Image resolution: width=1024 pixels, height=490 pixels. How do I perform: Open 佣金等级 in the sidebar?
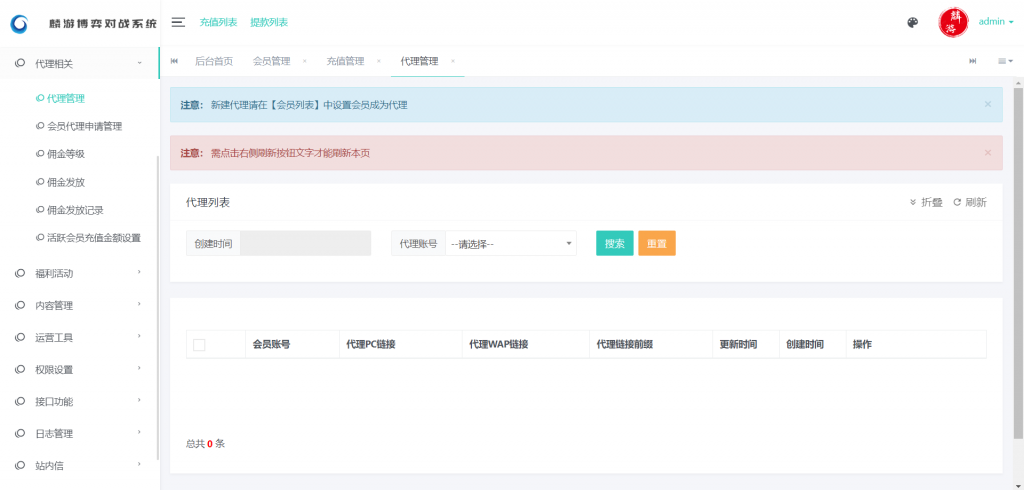(x=66, y=154)
